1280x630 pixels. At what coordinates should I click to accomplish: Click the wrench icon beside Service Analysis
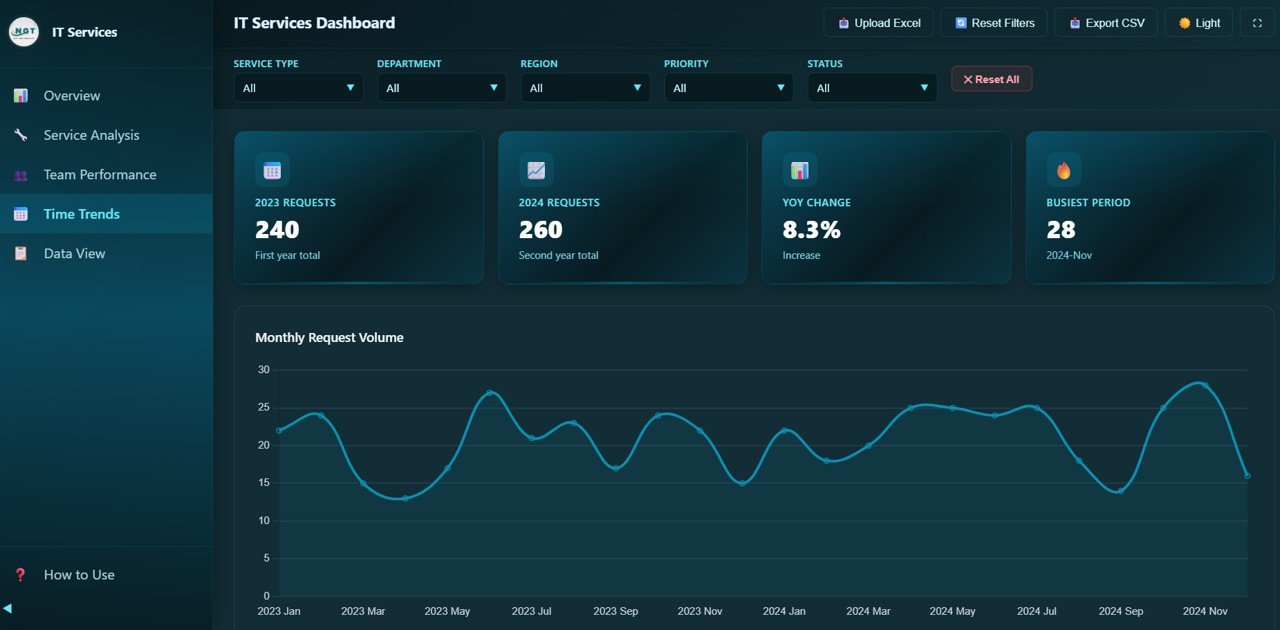[x=20, y=135]
